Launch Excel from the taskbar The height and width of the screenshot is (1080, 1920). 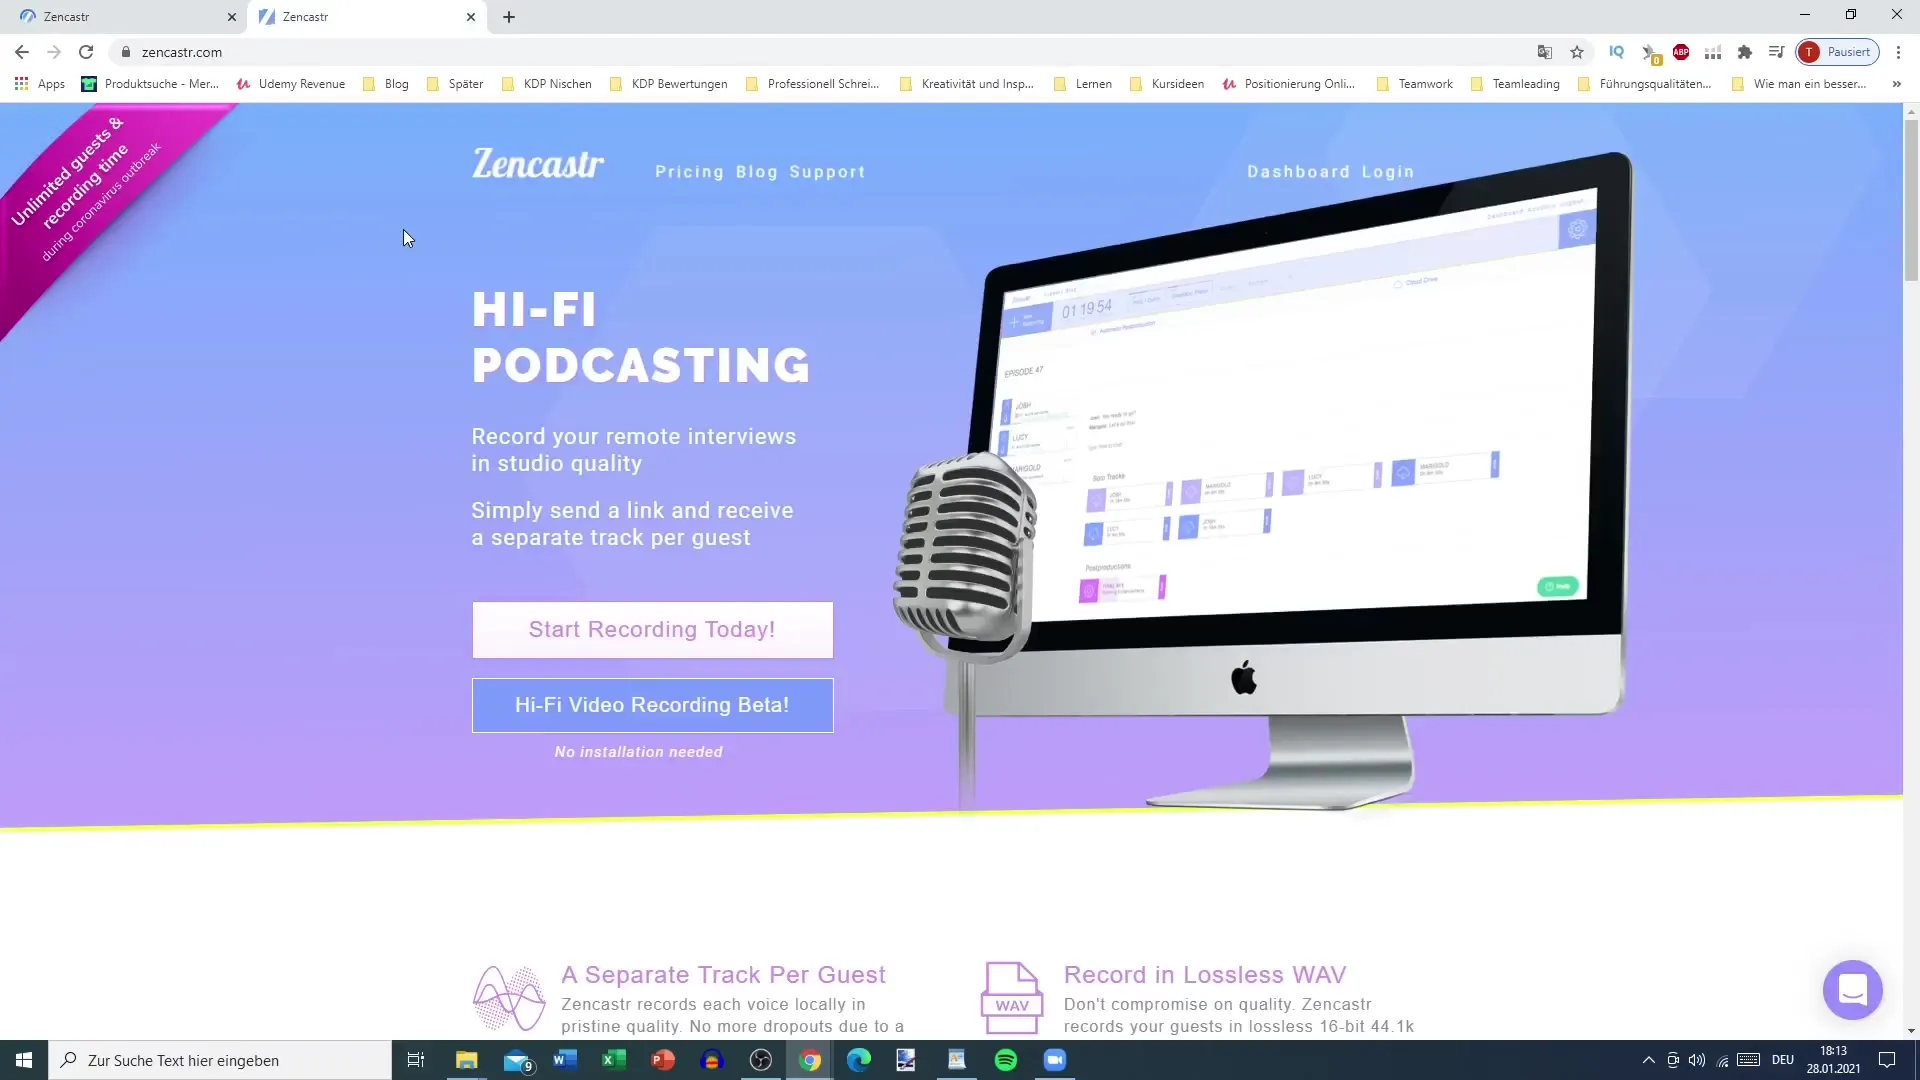click(x=614, y=1060)
